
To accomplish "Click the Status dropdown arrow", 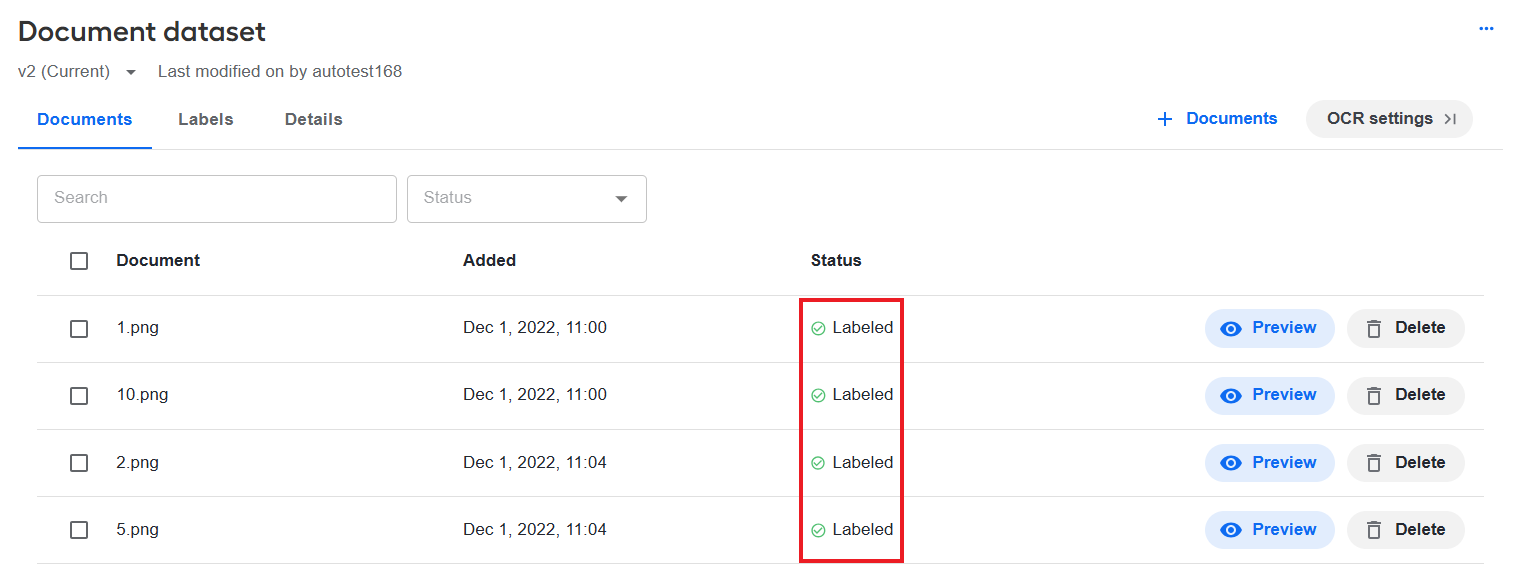I will (621, 199).
